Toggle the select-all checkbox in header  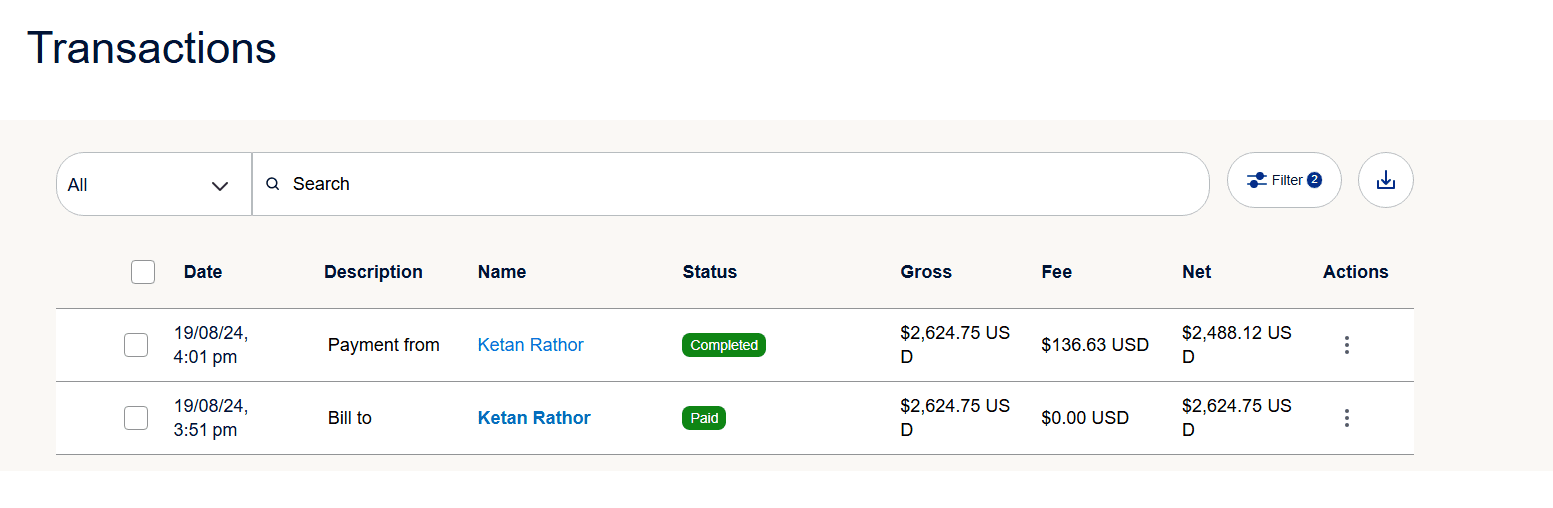(x=143, y=272)
